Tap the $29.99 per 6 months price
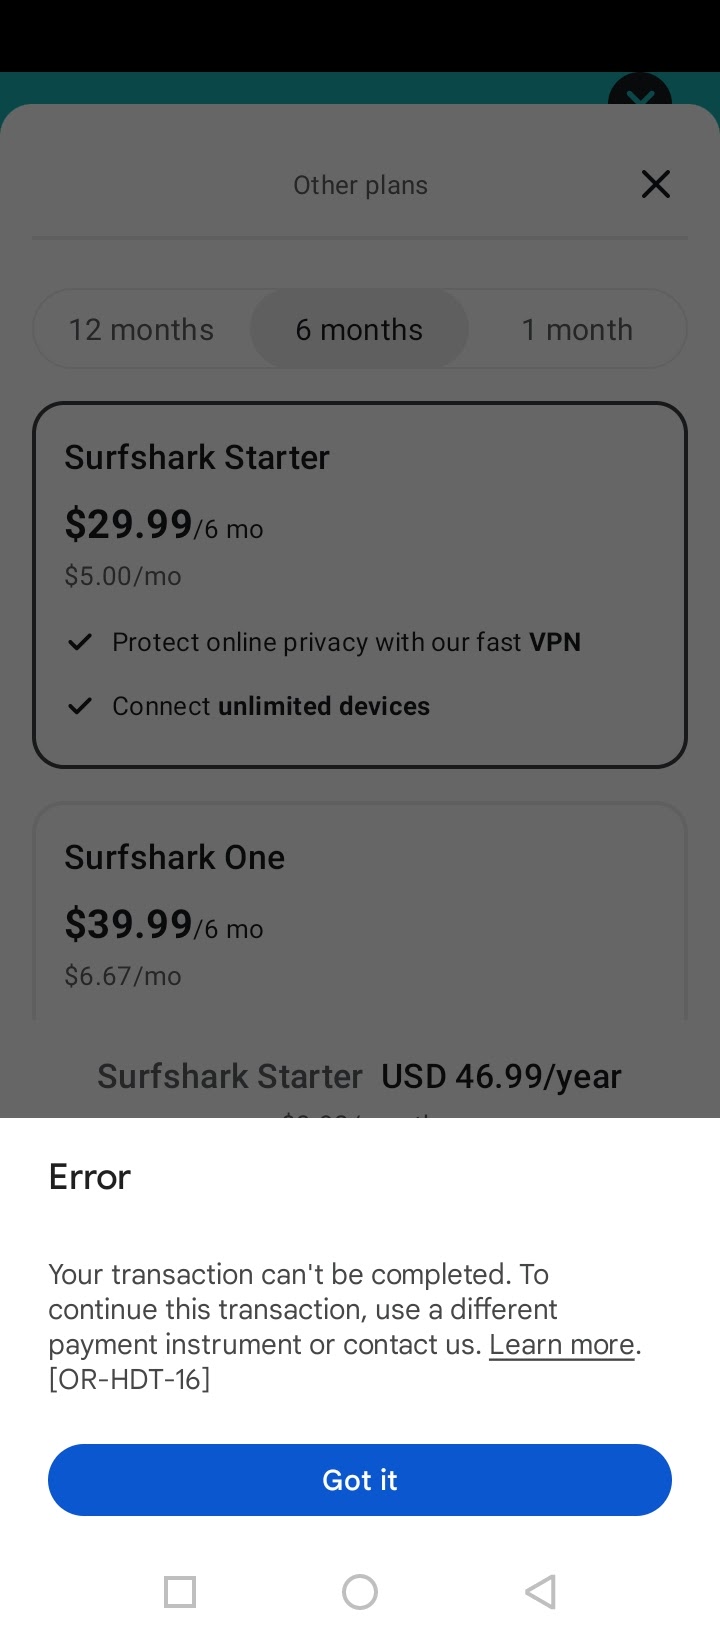 coord(163,525)
